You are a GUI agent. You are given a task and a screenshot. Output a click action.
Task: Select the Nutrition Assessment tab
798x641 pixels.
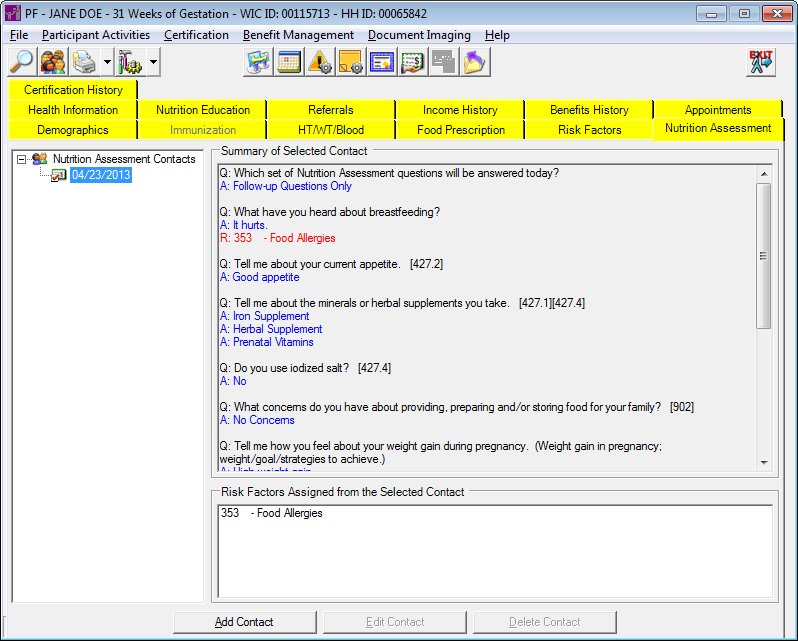[718, 128]
